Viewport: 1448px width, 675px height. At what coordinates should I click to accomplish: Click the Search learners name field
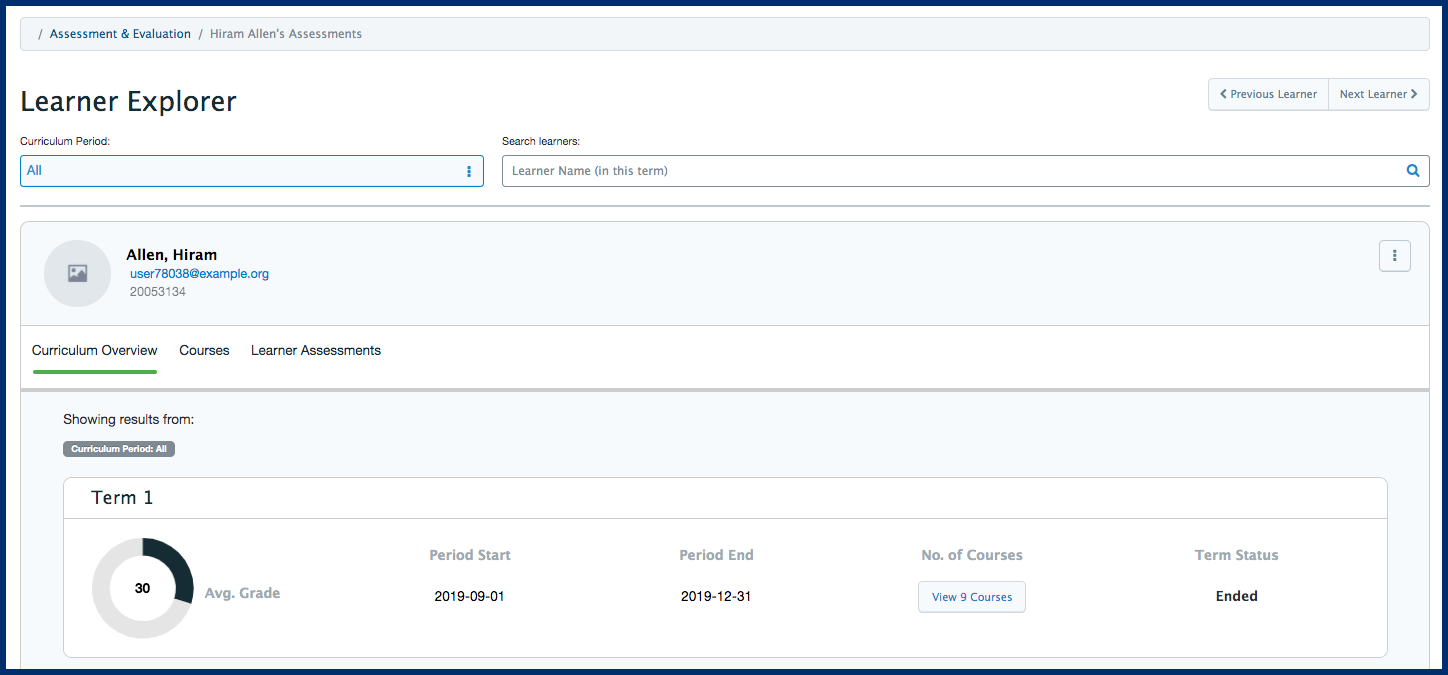tap(950, 171)
